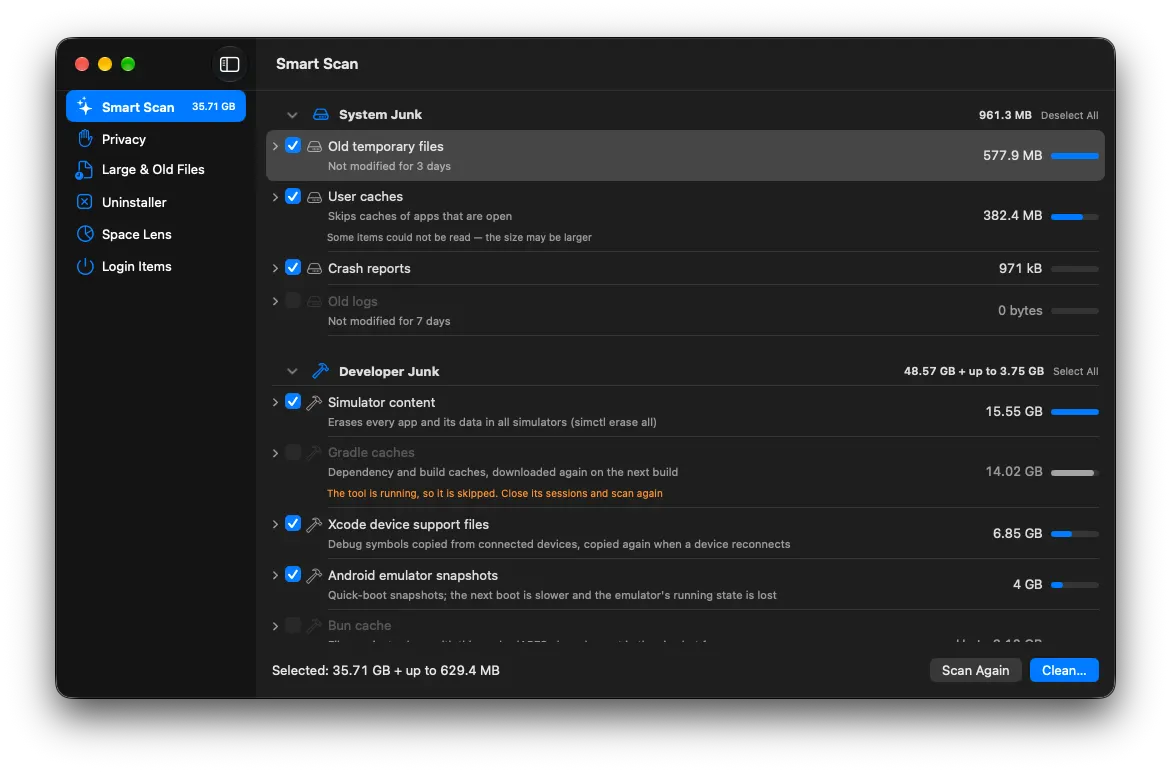Click the disabled Old logs checkbox
The height and width of the screenshot is (772, 1171).
click(293, 300)
